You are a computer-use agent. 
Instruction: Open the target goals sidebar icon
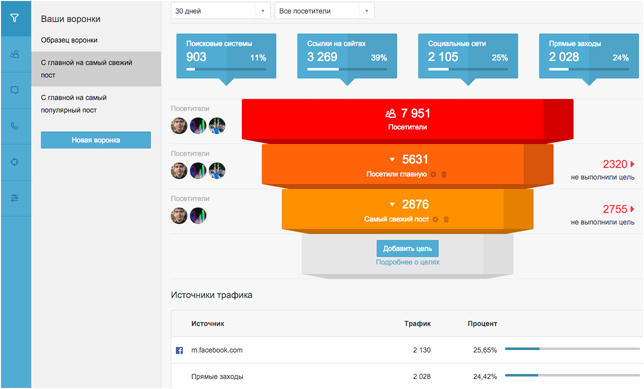coord(15,162)
